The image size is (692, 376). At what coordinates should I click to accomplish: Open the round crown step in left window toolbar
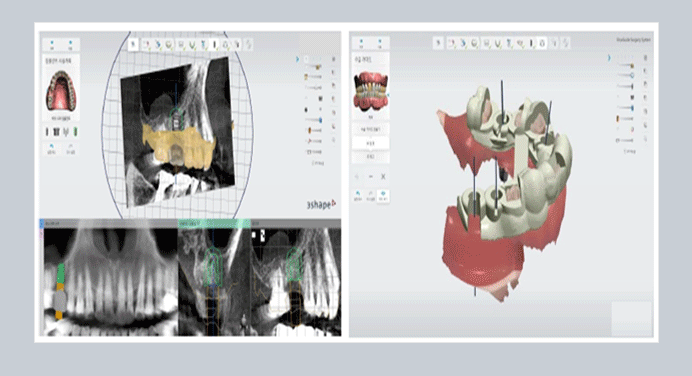click(169, 44)
